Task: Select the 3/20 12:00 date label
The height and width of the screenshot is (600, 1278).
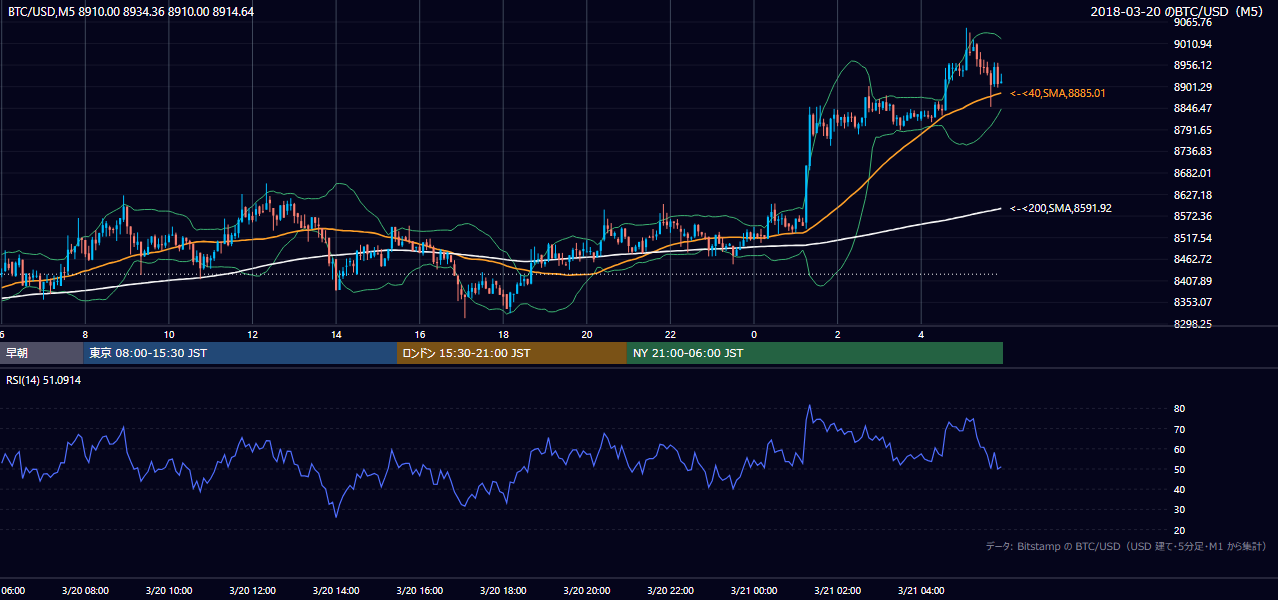Action: pos(252,591)
